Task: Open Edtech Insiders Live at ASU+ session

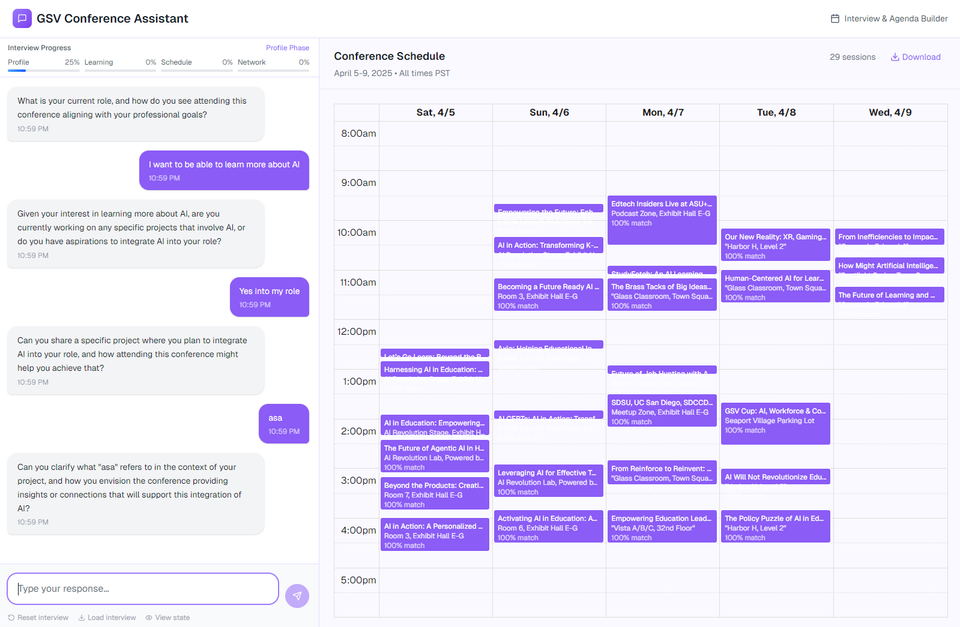Action: [x=662, y=220]
